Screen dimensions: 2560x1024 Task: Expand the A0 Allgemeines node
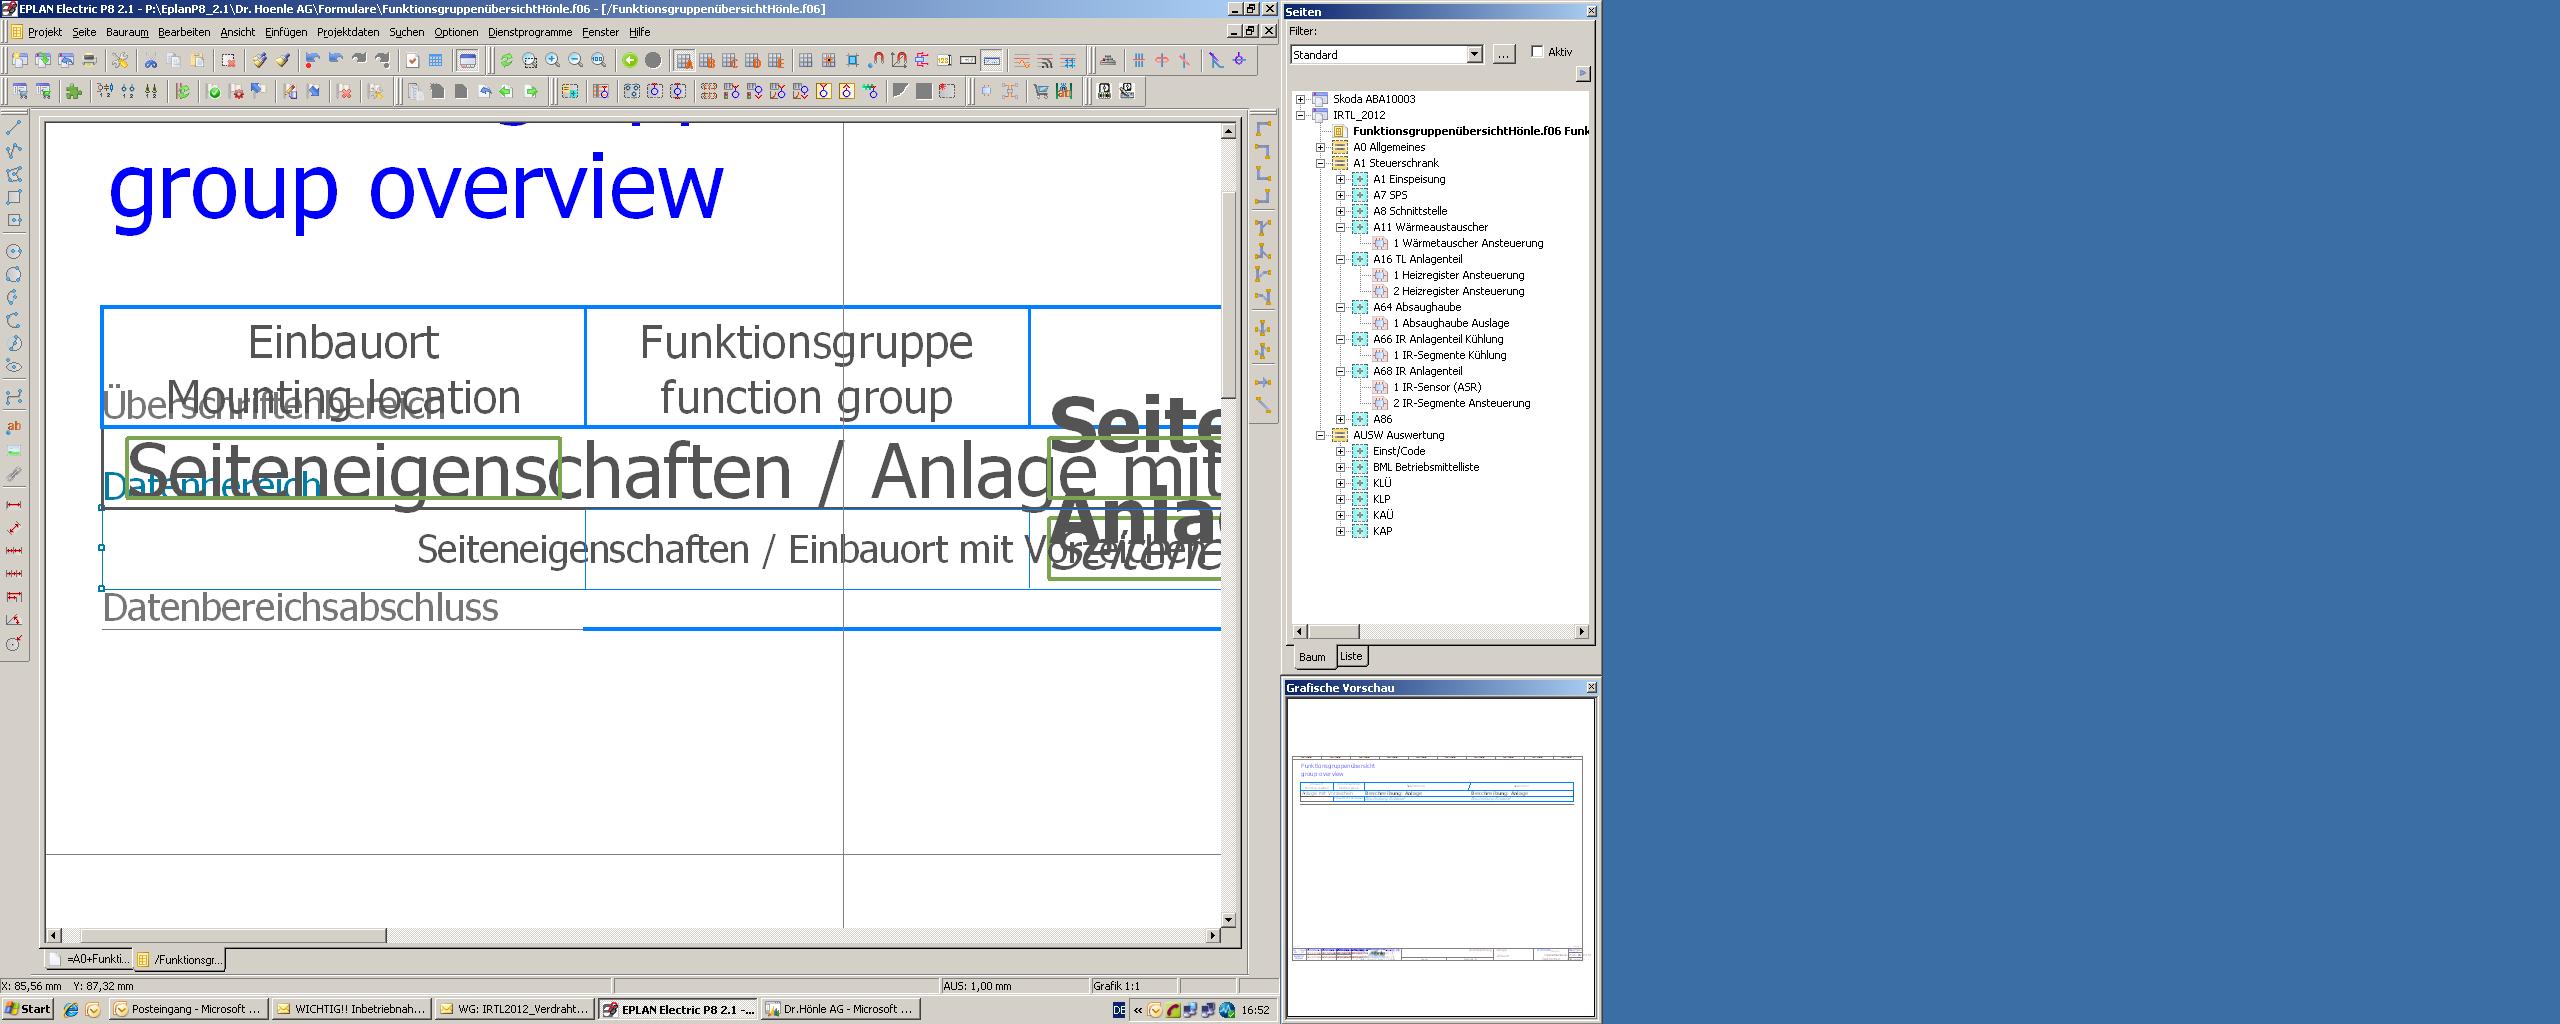(x=1320, y=147)
